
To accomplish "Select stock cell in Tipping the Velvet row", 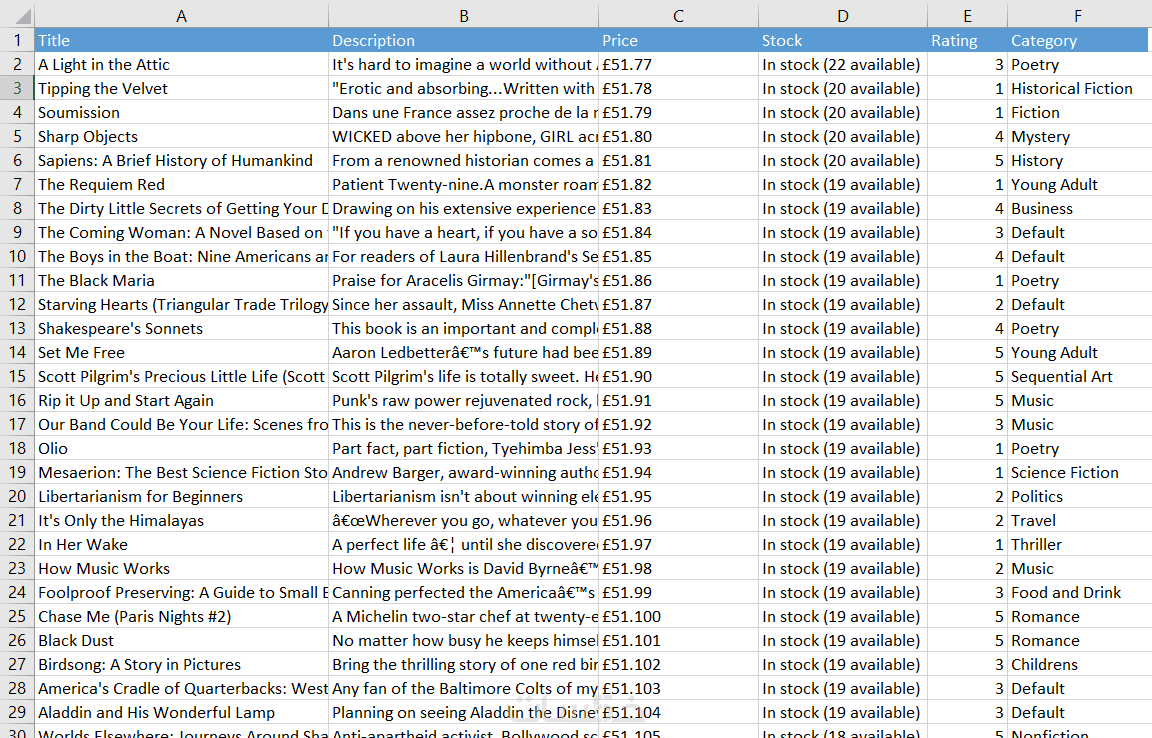I will click(x=843, y=88).
